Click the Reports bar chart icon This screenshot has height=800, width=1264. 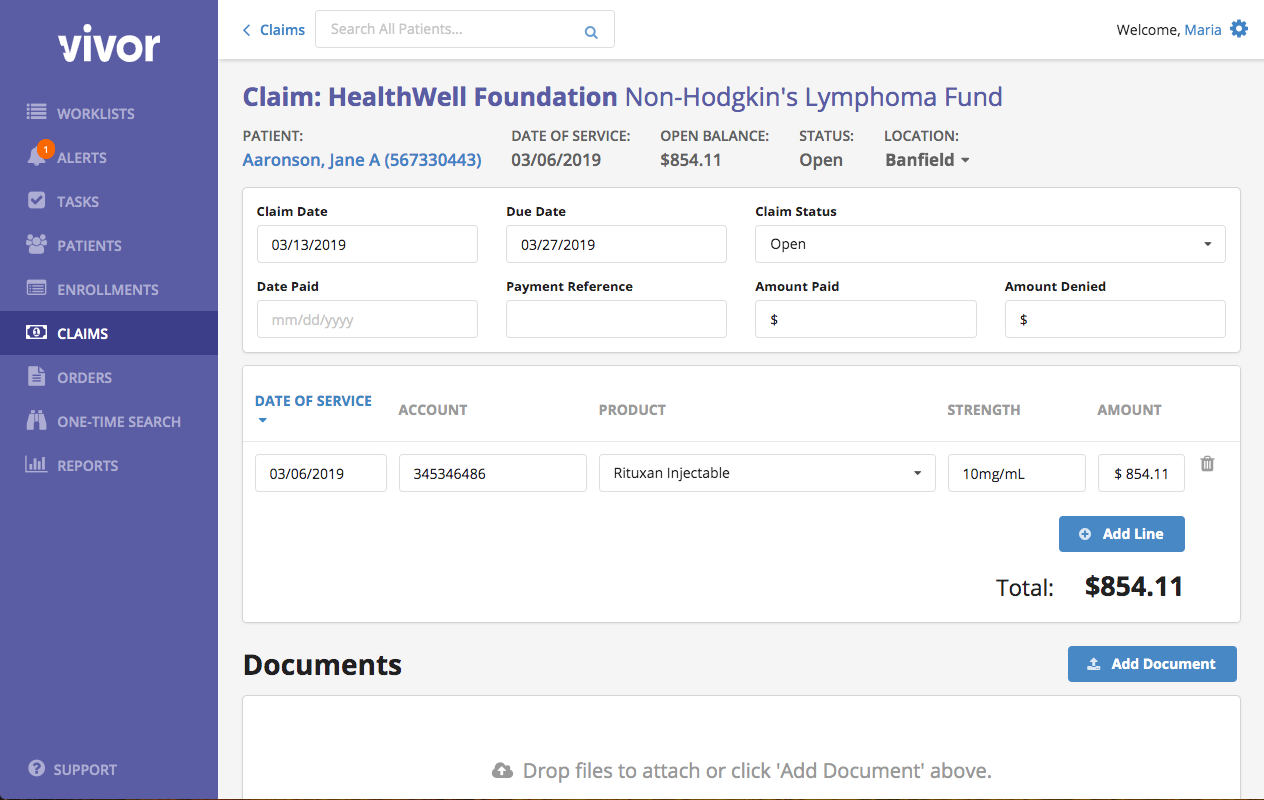click(37, 465)
